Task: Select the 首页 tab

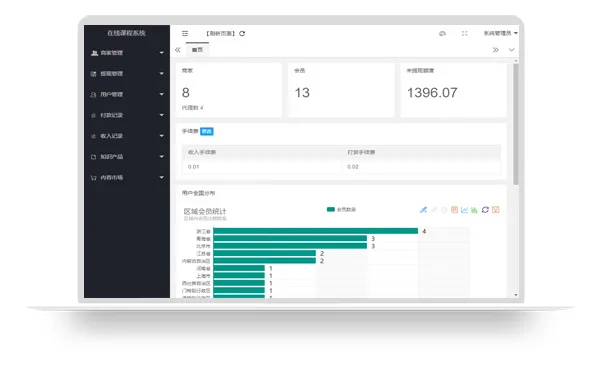Action: (197, 50)
